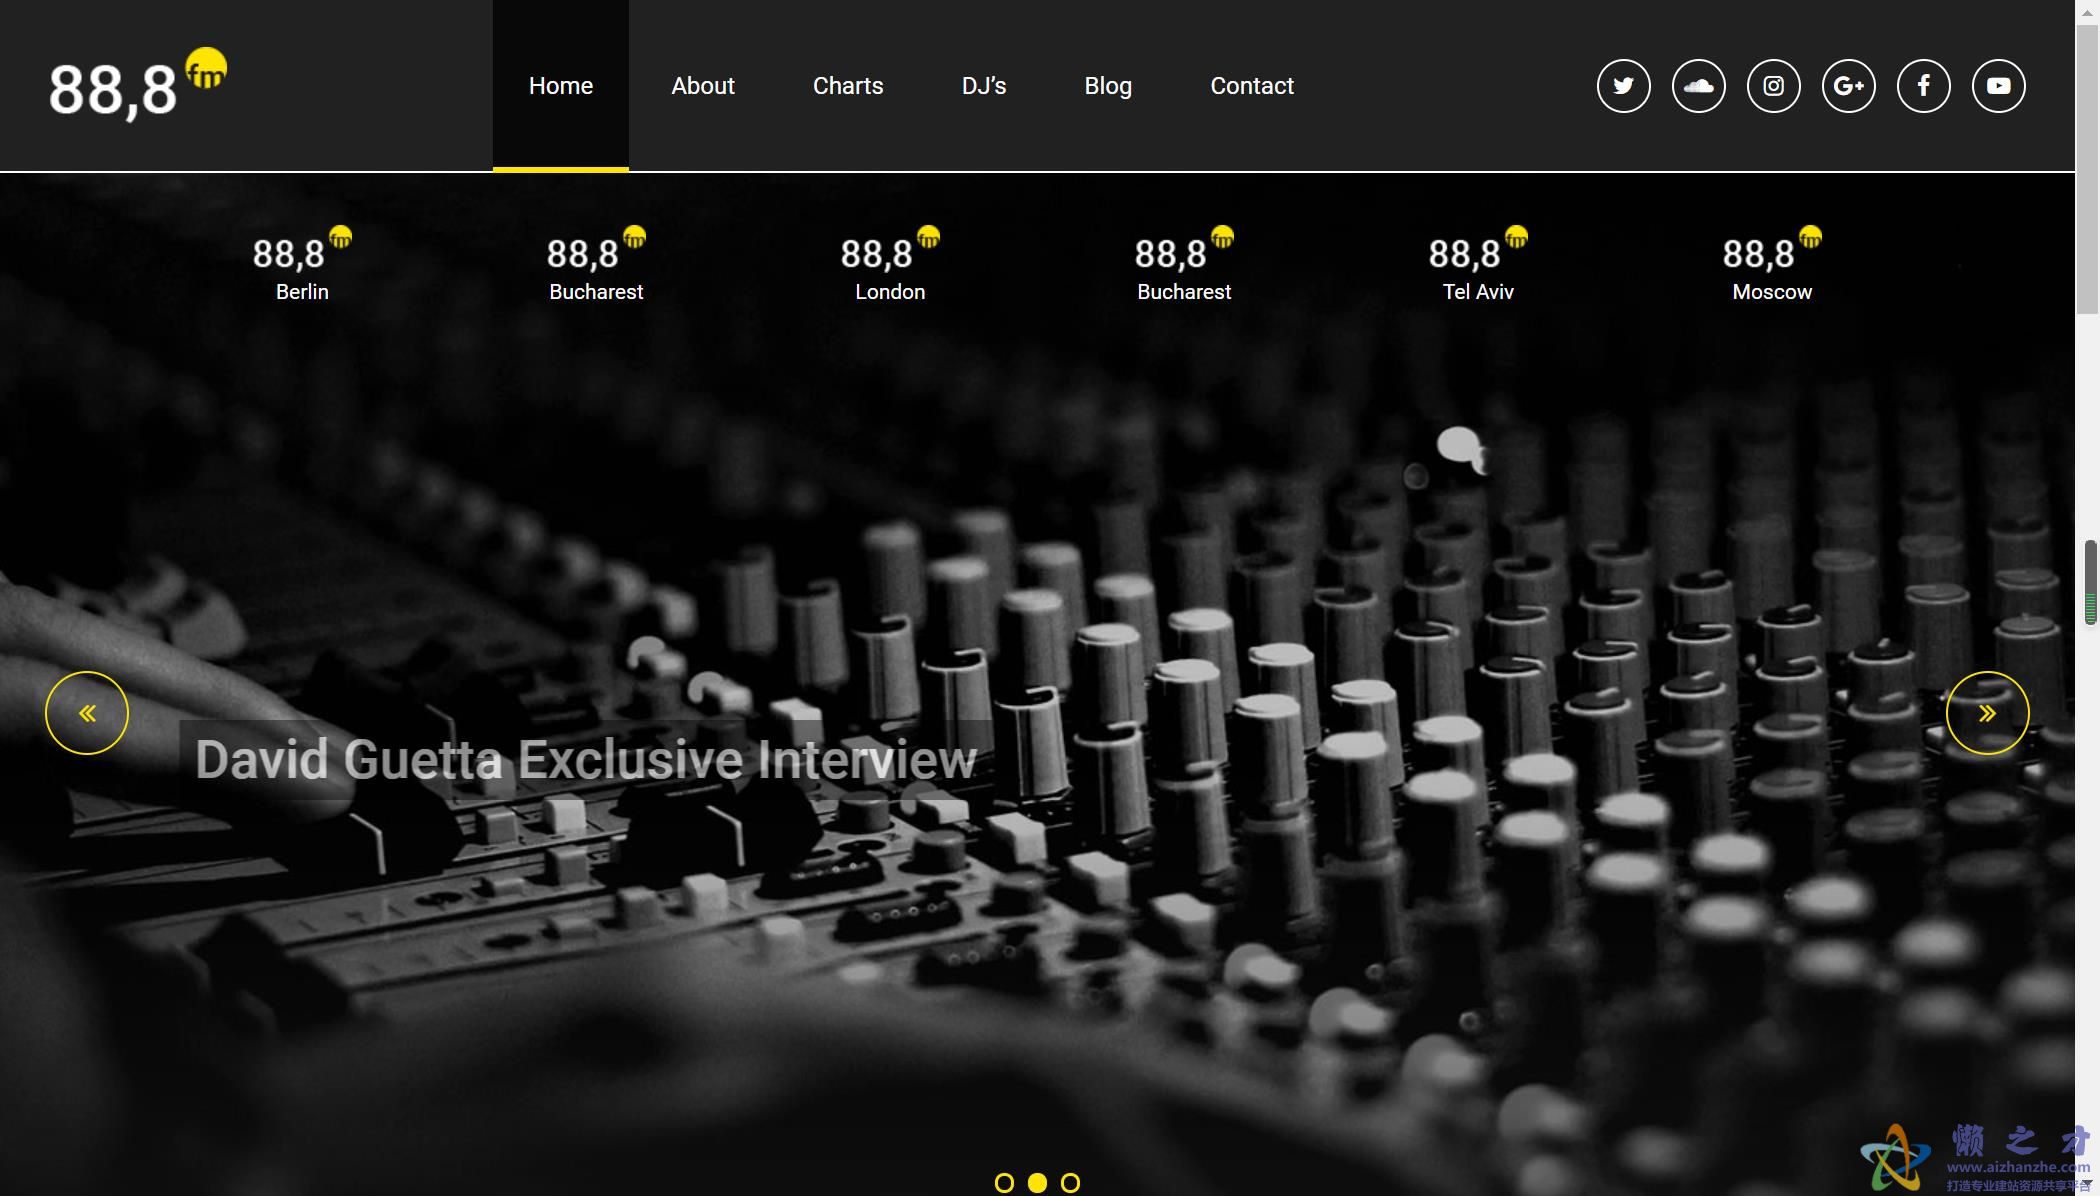The image size is (2100, 1196).
Task: Select the active middle slide dot
Action: pyautogui.click(x=1037, y=1183)
